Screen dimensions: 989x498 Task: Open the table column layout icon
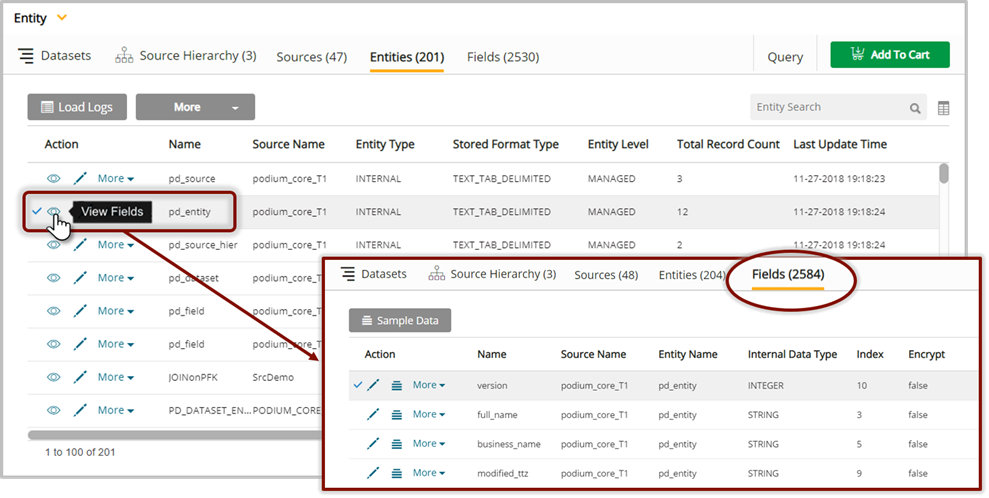coord(943,108)
